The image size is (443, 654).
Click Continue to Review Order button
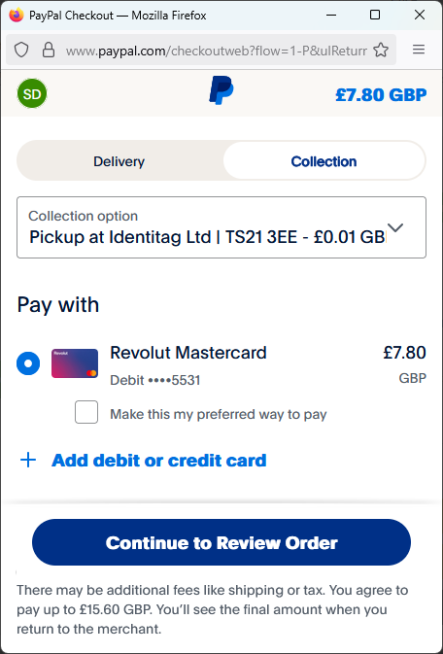point(222,542)
